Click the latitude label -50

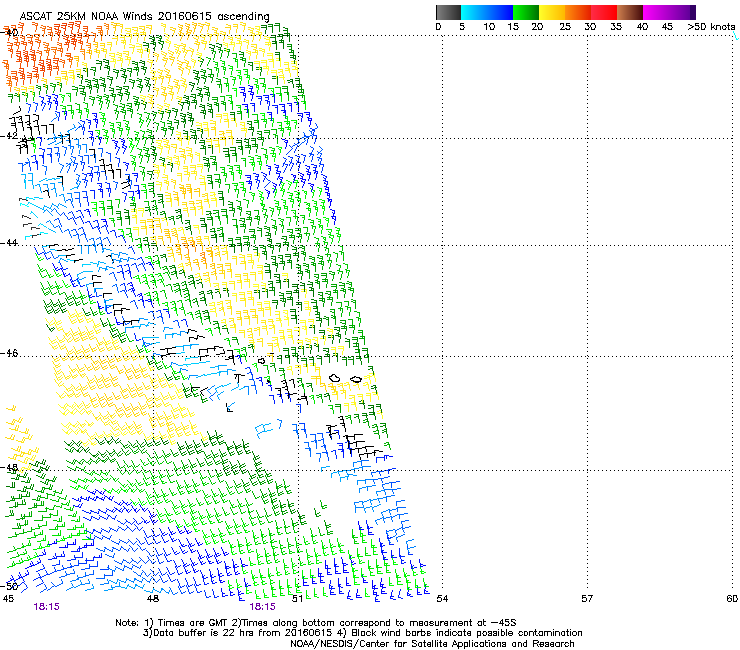[x=9, y=586]
